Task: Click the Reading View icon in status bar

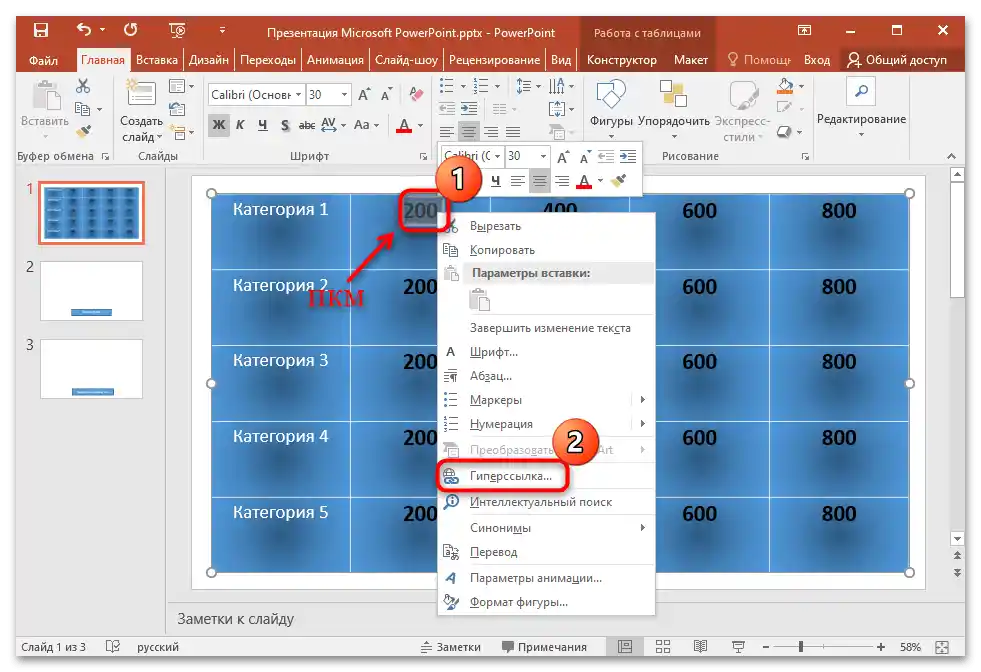Action: pyautogui.click(x=700, y=646)
